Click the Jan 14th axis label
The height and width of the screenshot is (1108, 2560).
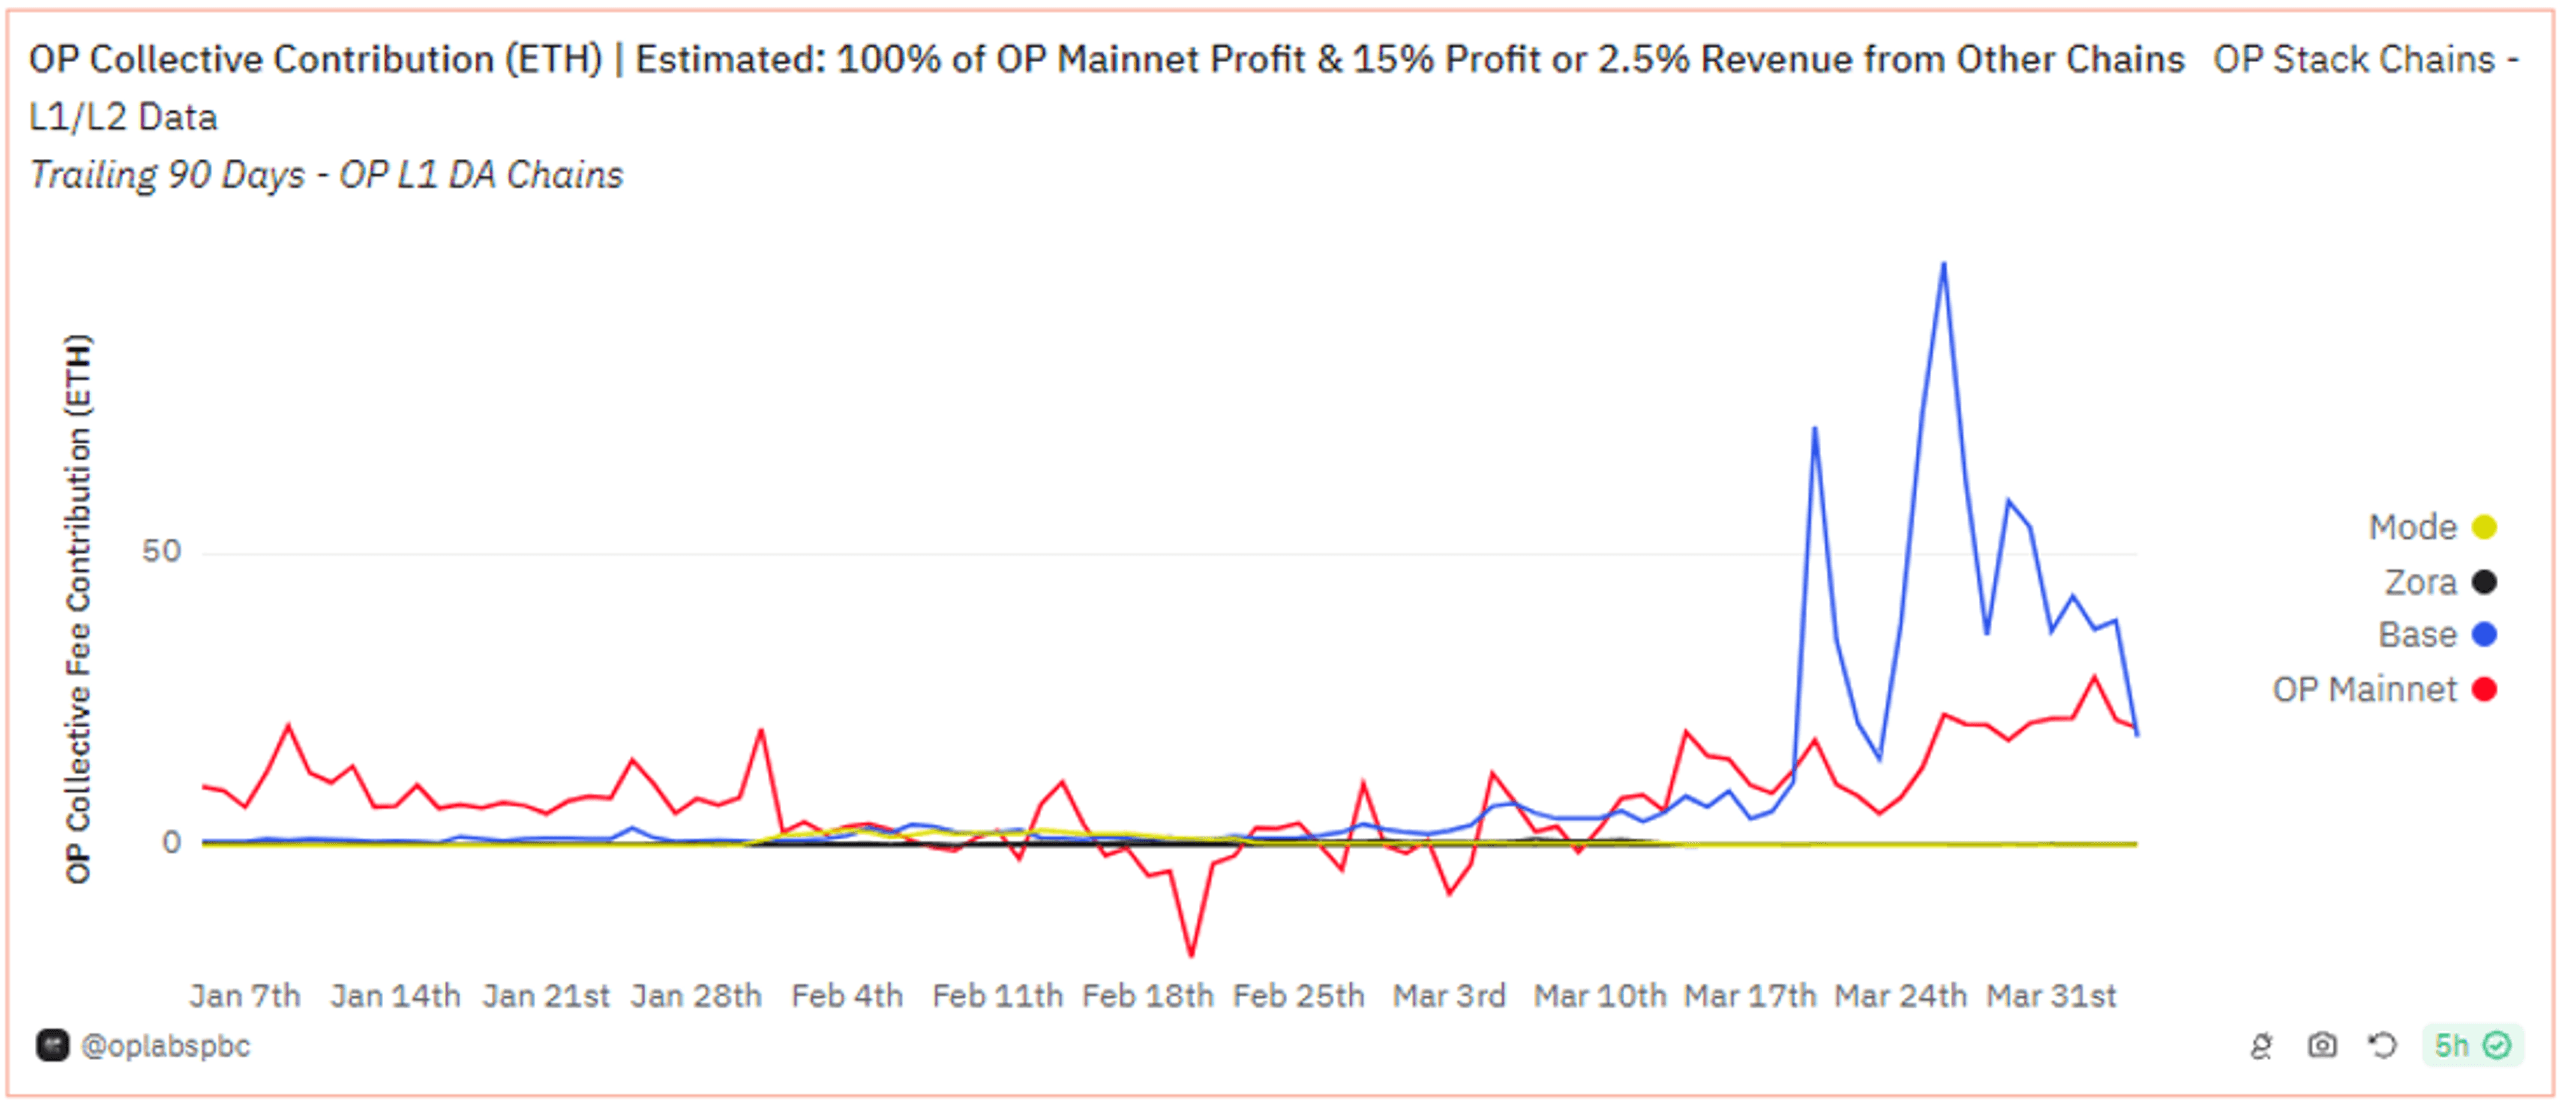coord(395,996)
